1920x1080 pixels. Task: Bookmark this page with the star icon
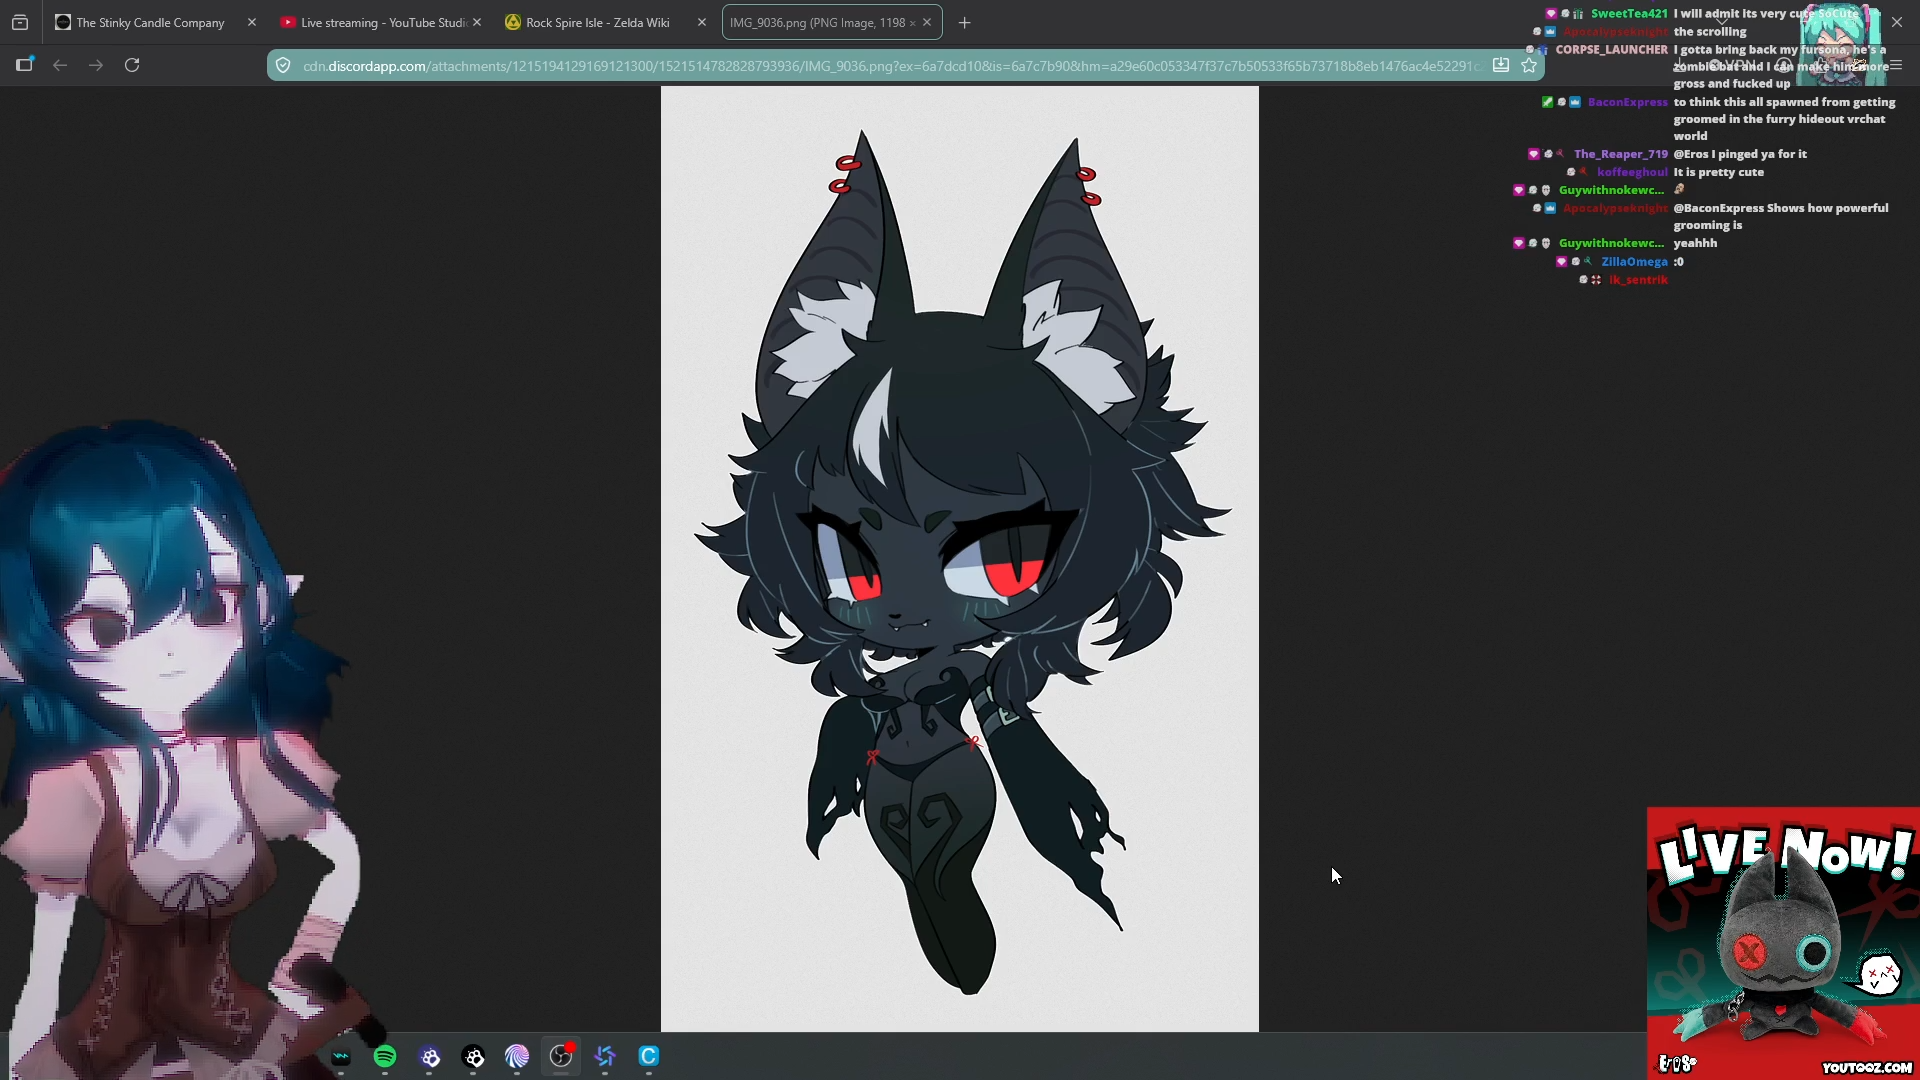click(x=1529, y=65)
